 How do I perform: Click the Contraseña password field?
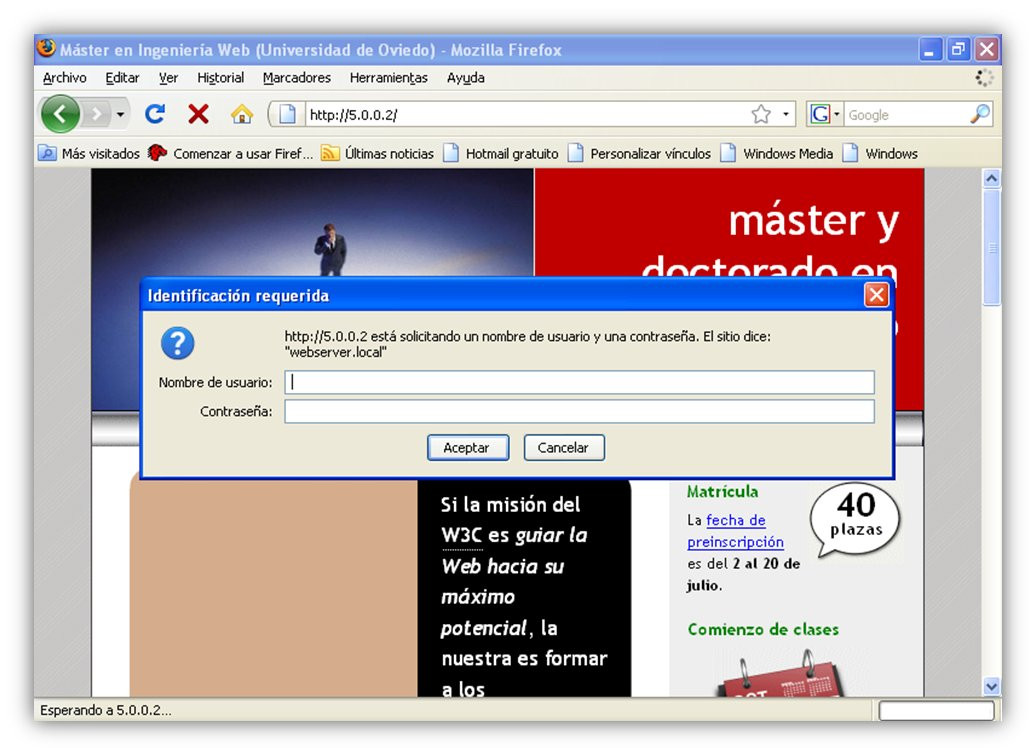pos(579,412)
